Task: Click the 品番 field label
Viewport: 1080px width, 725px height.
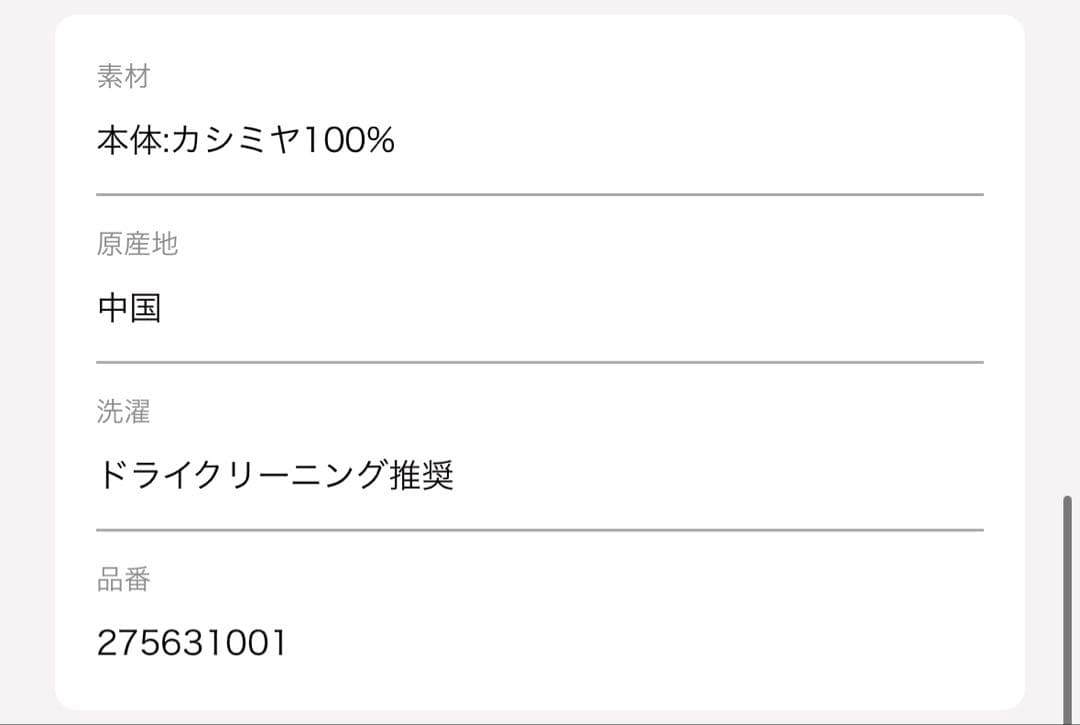Action: (123, 579)
